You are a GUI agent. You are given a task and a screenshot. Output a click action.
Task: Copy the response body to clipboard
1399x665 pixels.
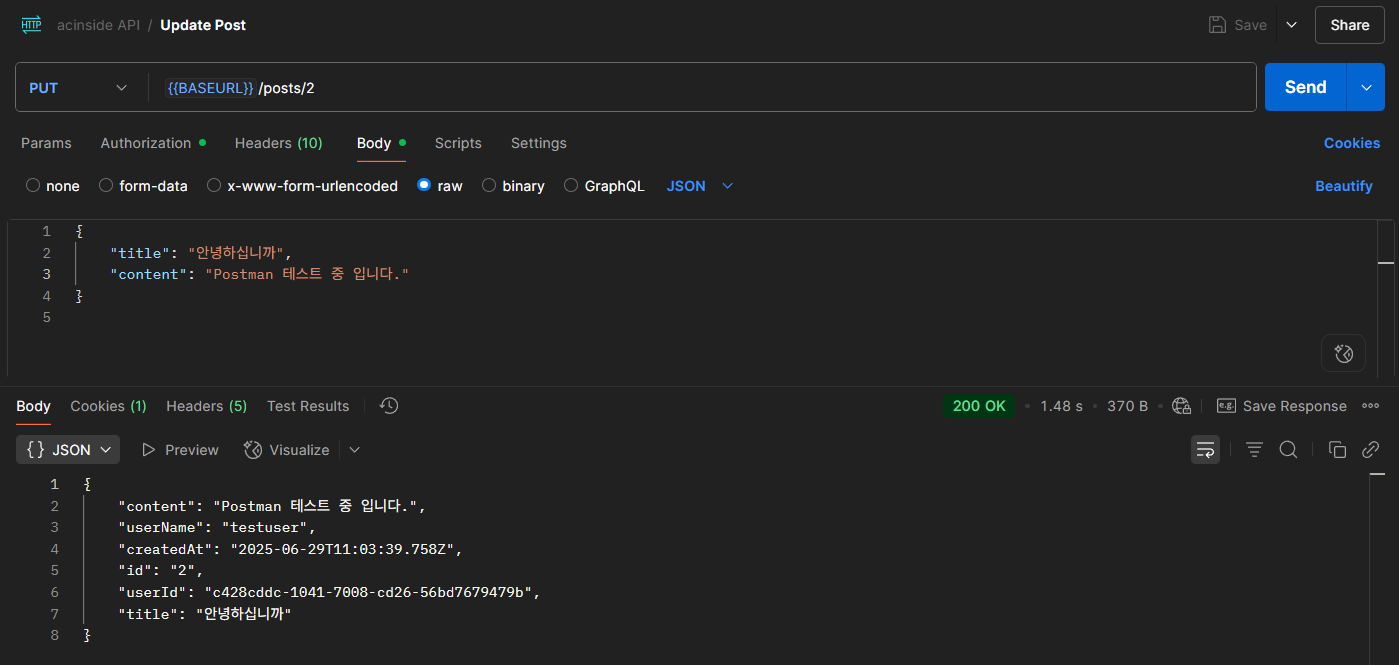(1337, 450)
